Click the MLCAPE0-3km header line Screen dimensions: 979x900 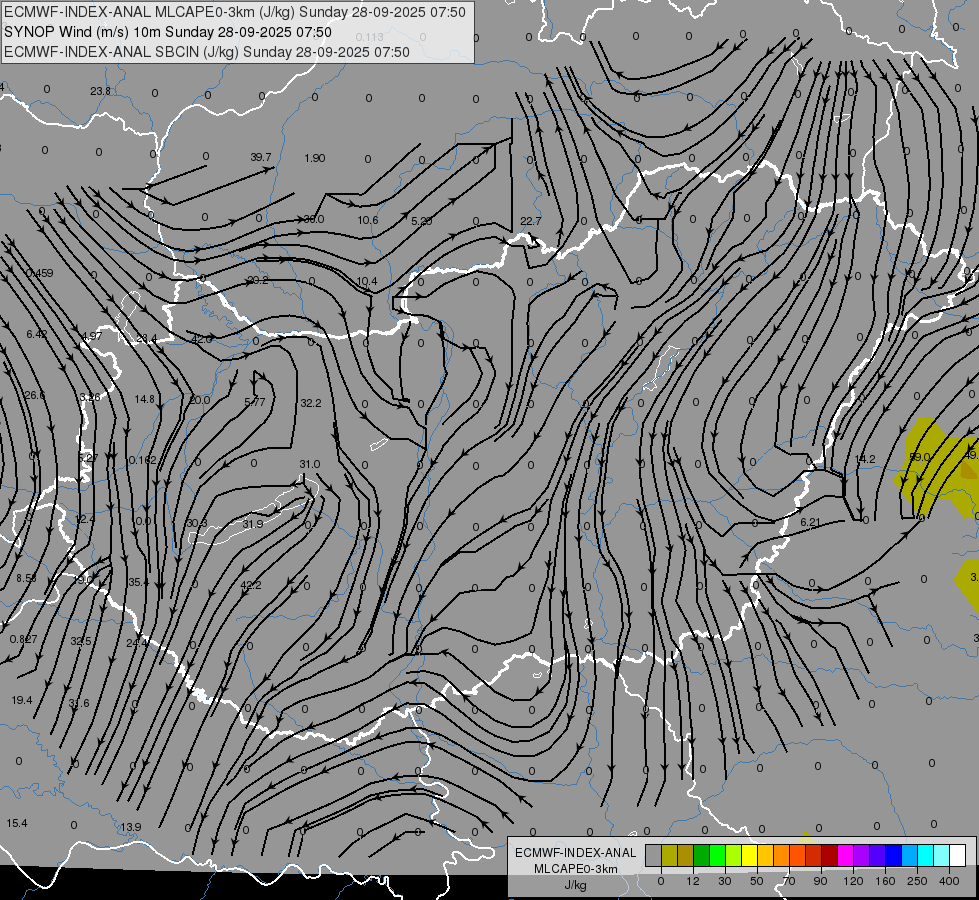(x=235, y=12)
